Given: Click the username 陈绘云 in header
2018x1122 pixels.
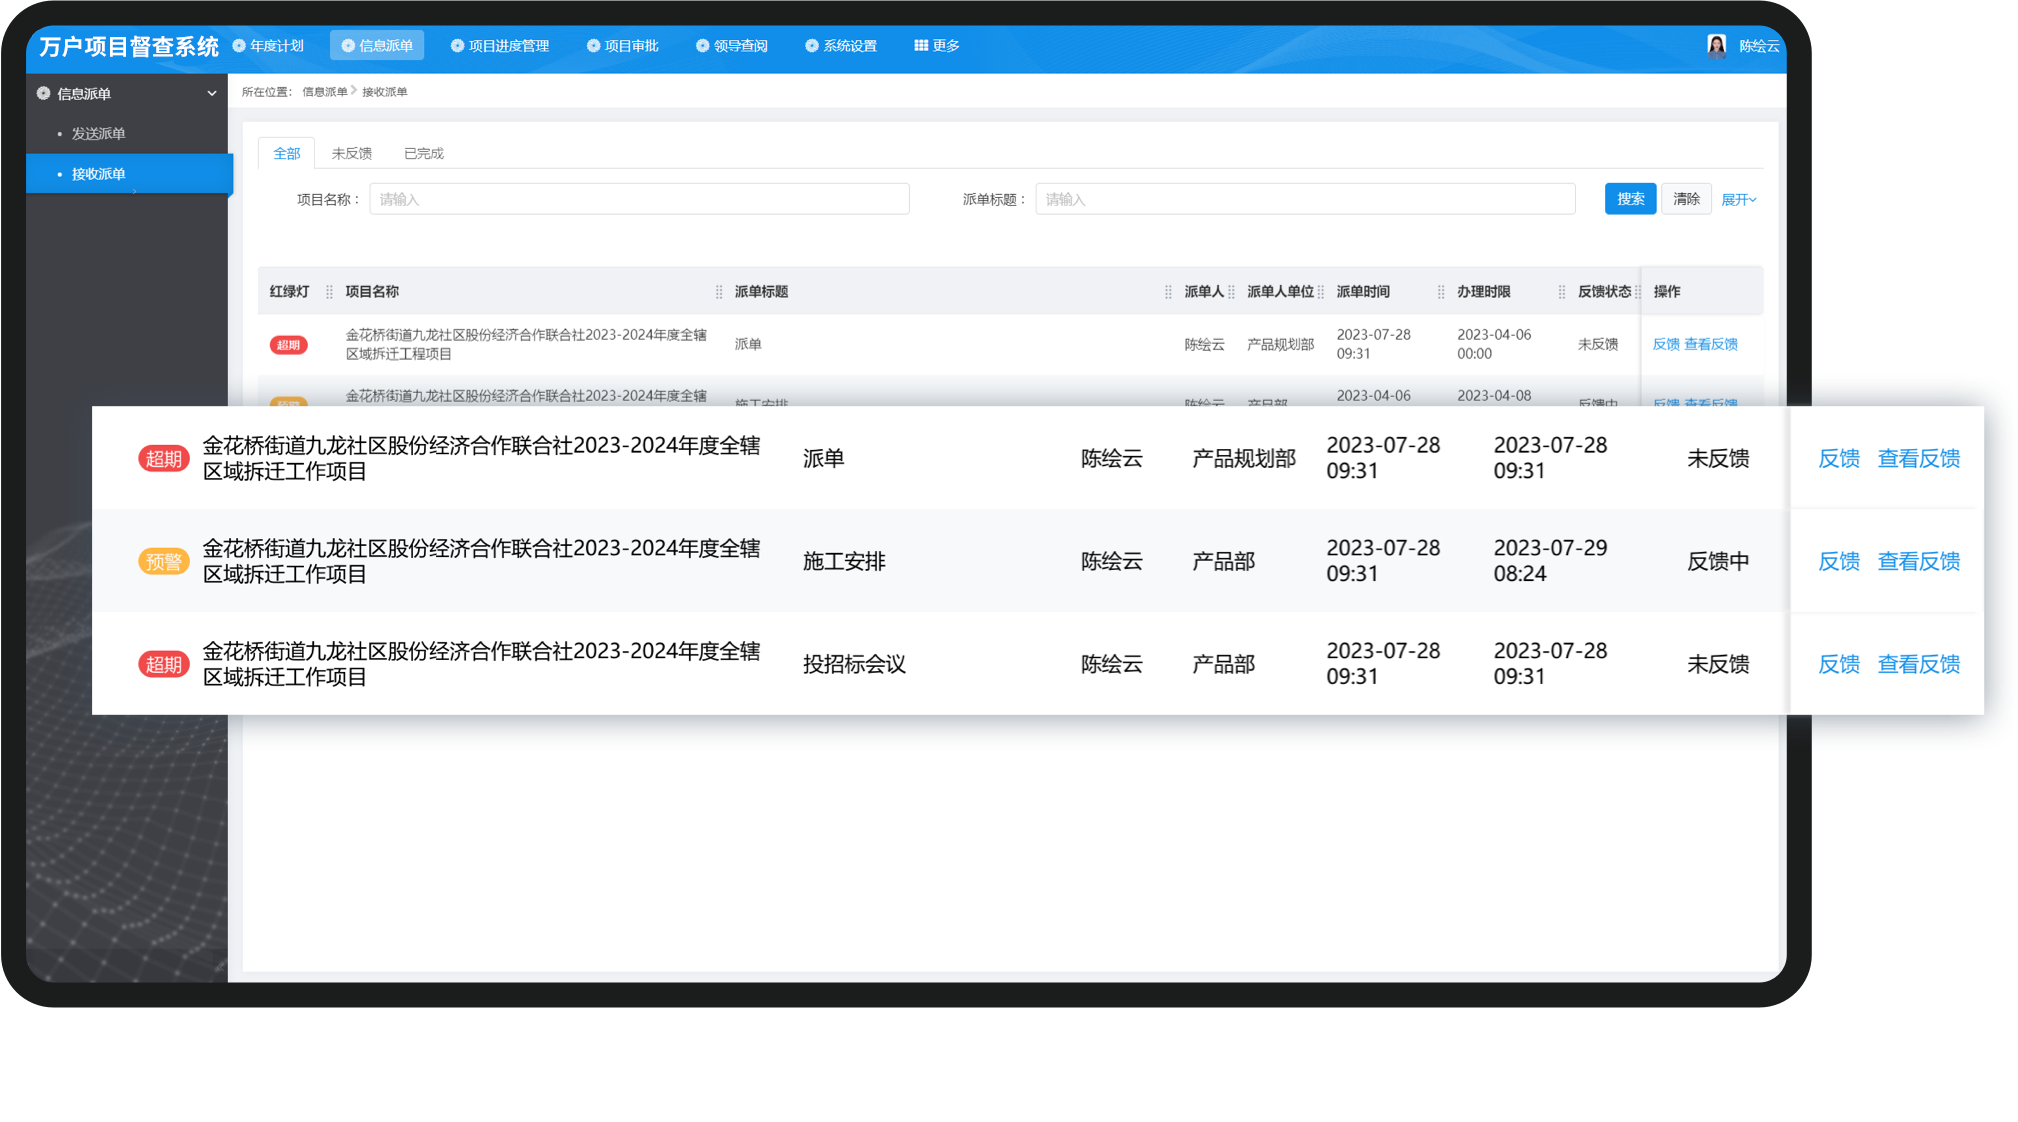Looking at the screenshot, I should tap(1759, 46).
